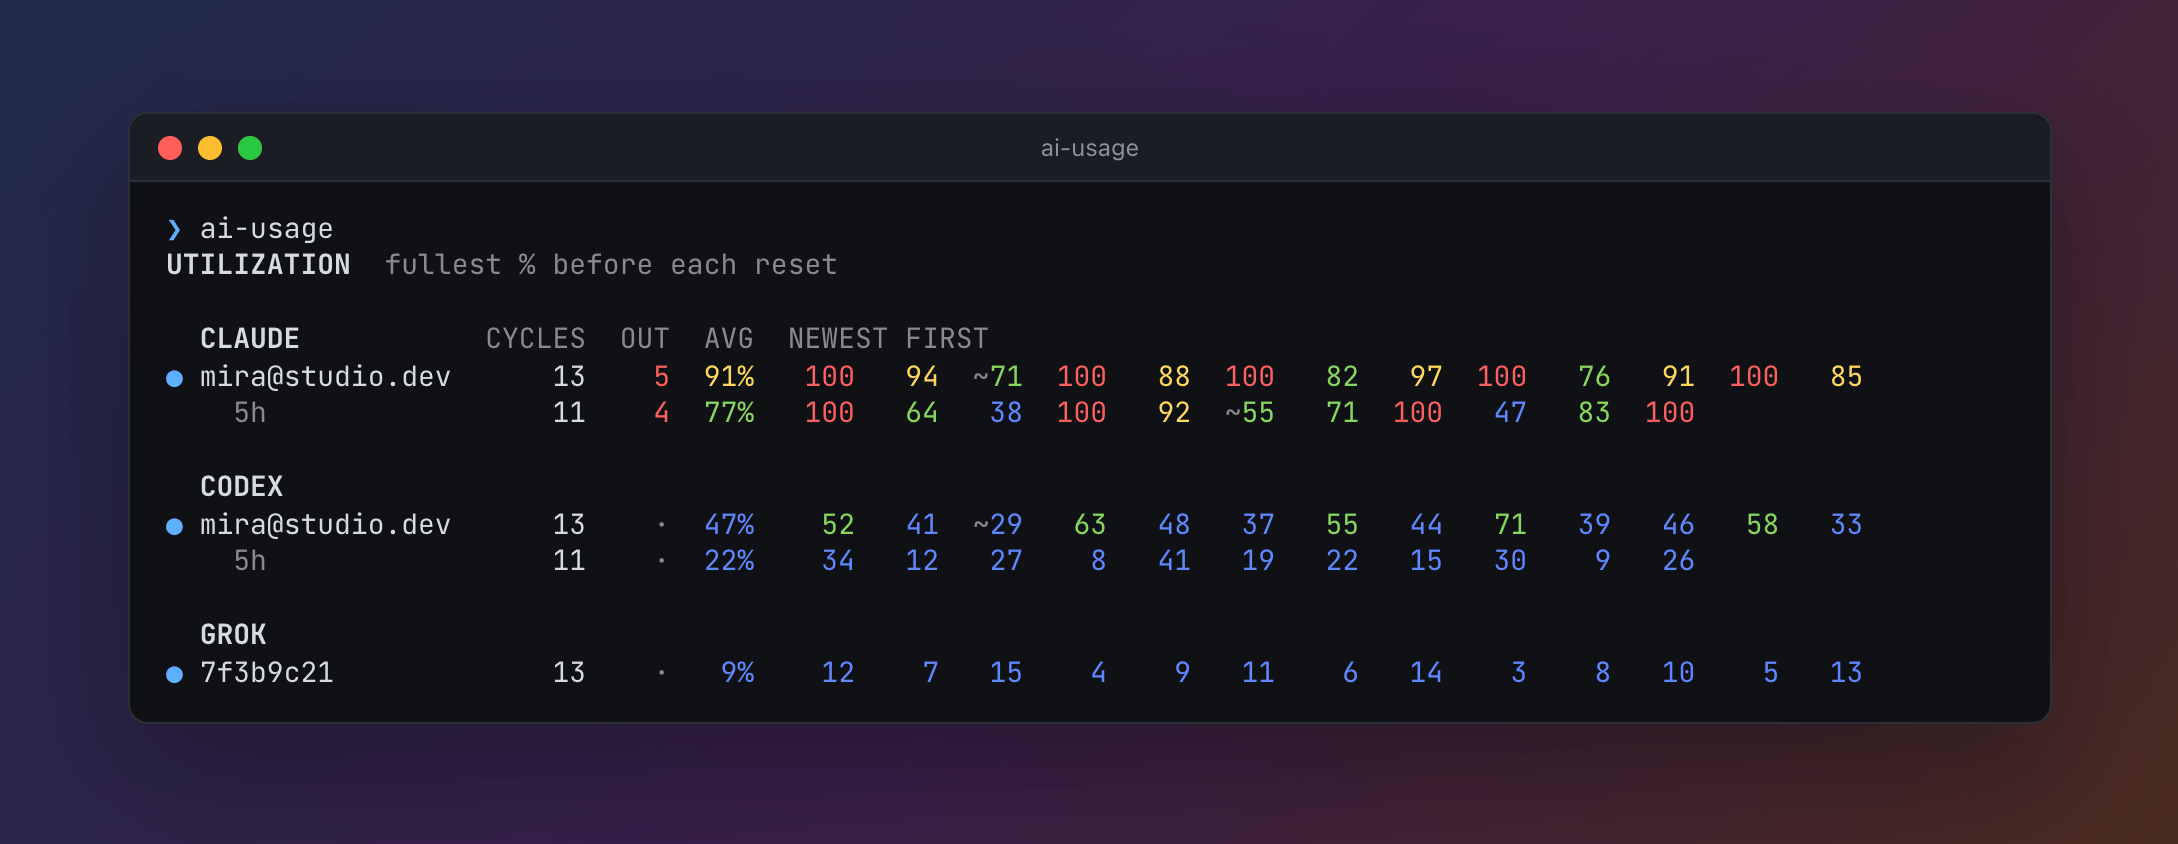The width and height of the screenshot is (2178, 844).
Task: Click the window title "ai-usage"
Action: [1089, 148]
